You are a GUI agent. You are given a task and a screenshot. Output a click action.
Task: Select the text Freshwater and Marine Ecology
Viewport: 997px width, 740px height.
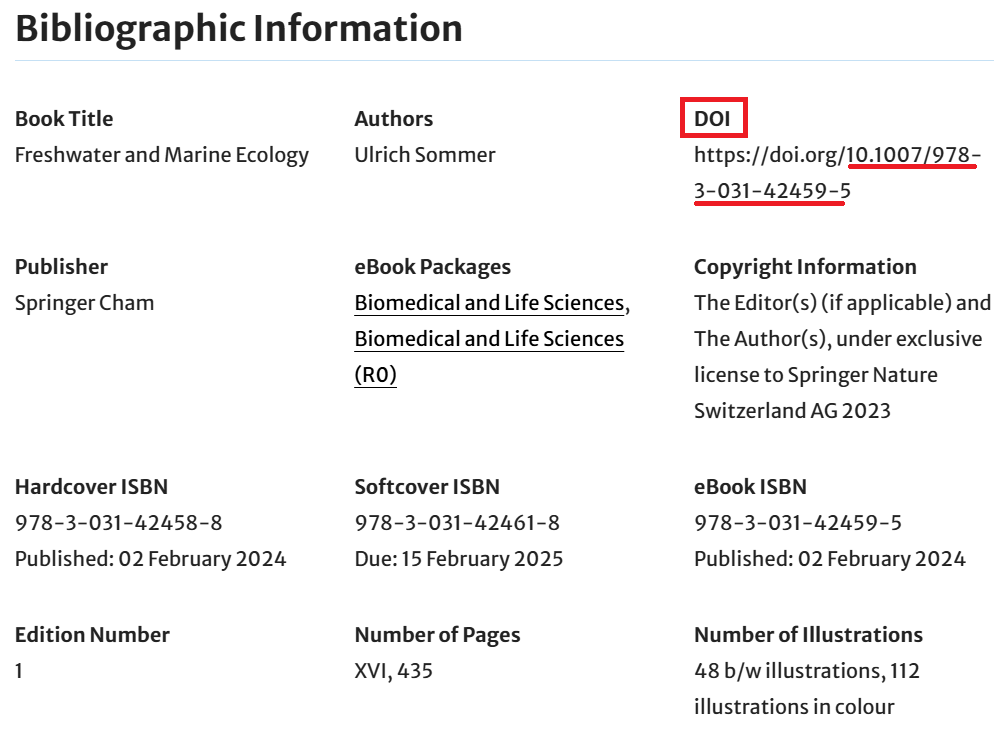pyautogui.click(x=162, y=155)
